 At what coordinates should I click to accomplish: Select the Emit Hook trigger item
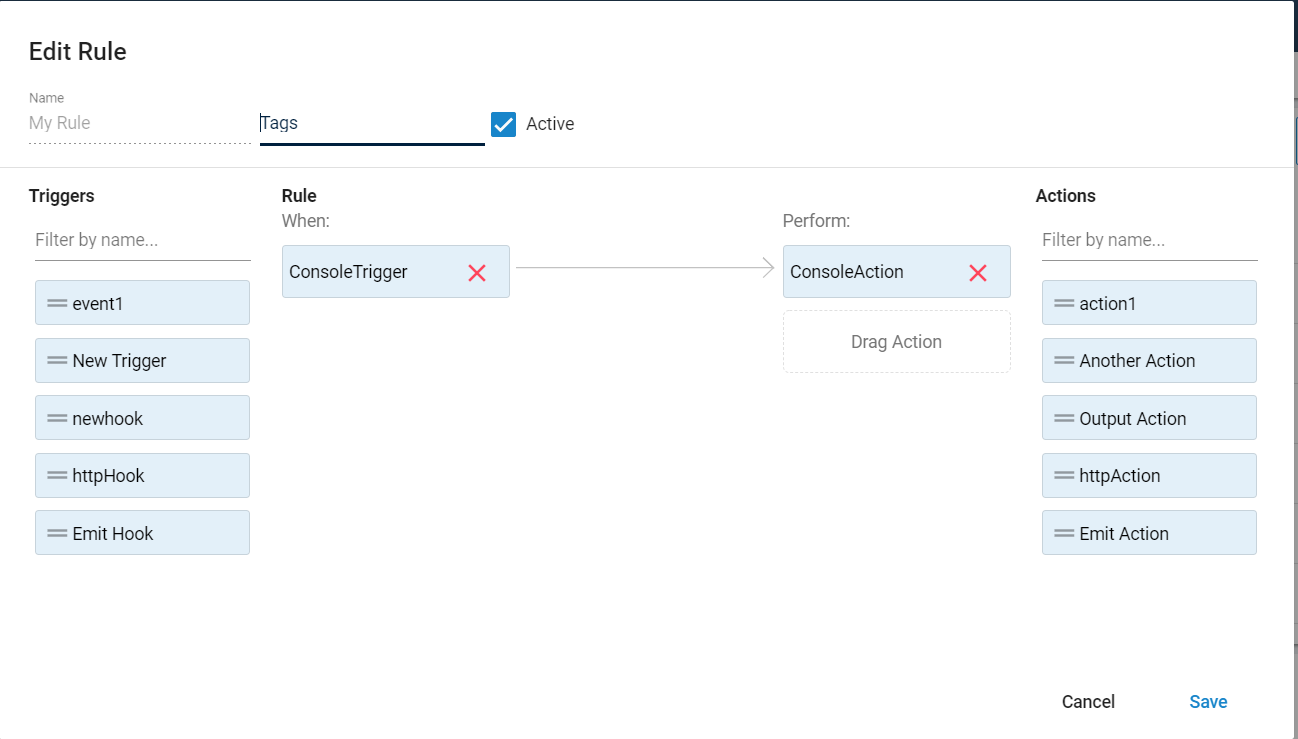point(142,533)
